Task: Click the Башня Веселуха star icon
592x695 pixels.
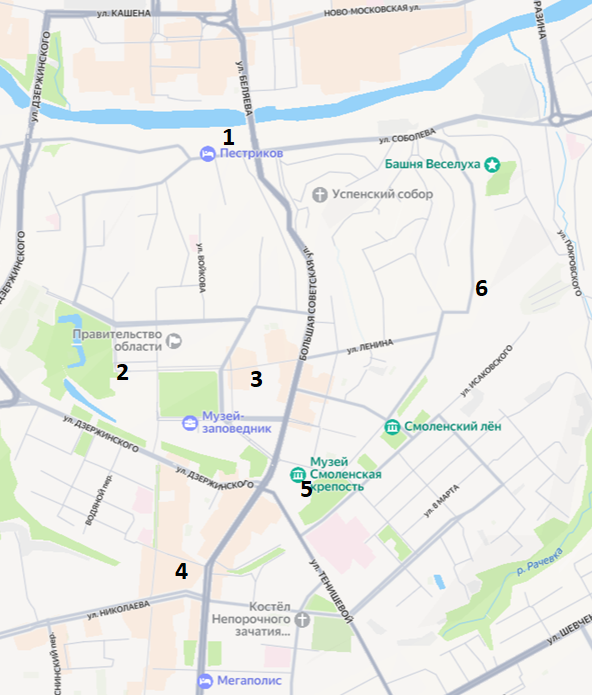Action: click(x=492, y=165)
